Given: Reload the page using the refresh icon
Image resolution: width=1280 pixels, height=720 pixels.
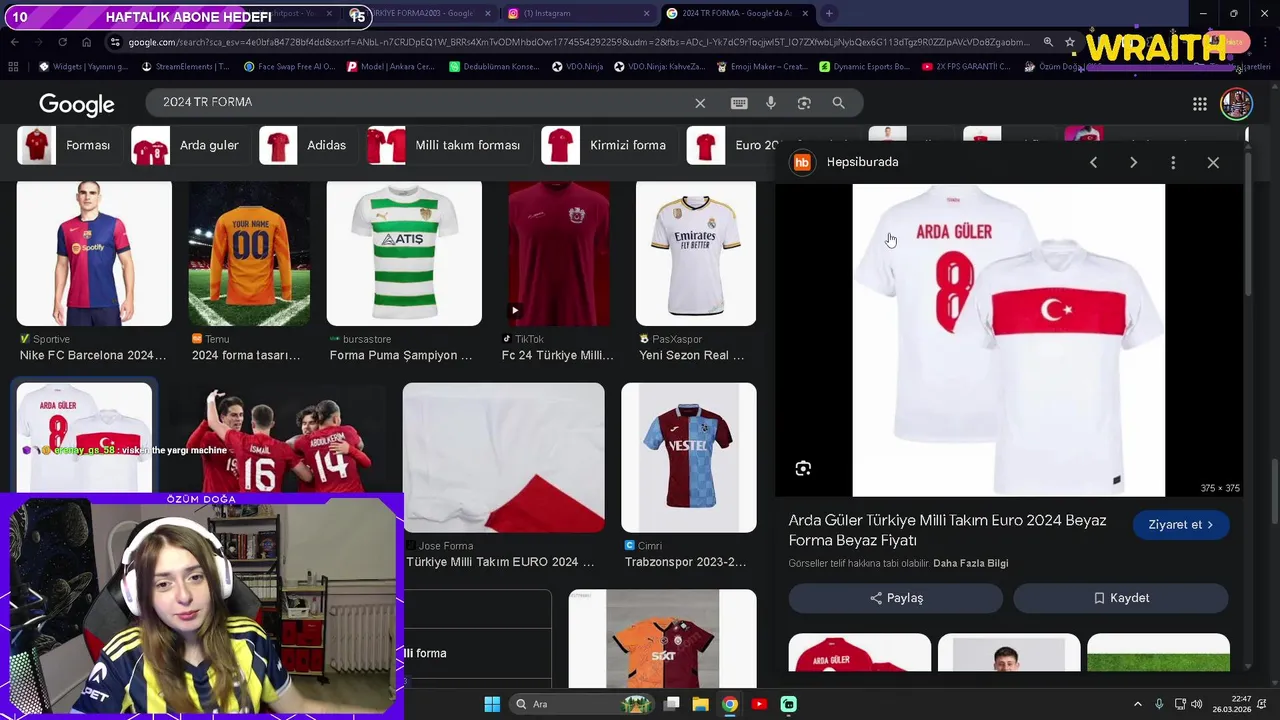Looking at the screenshot, I should [x=62, y=42].
